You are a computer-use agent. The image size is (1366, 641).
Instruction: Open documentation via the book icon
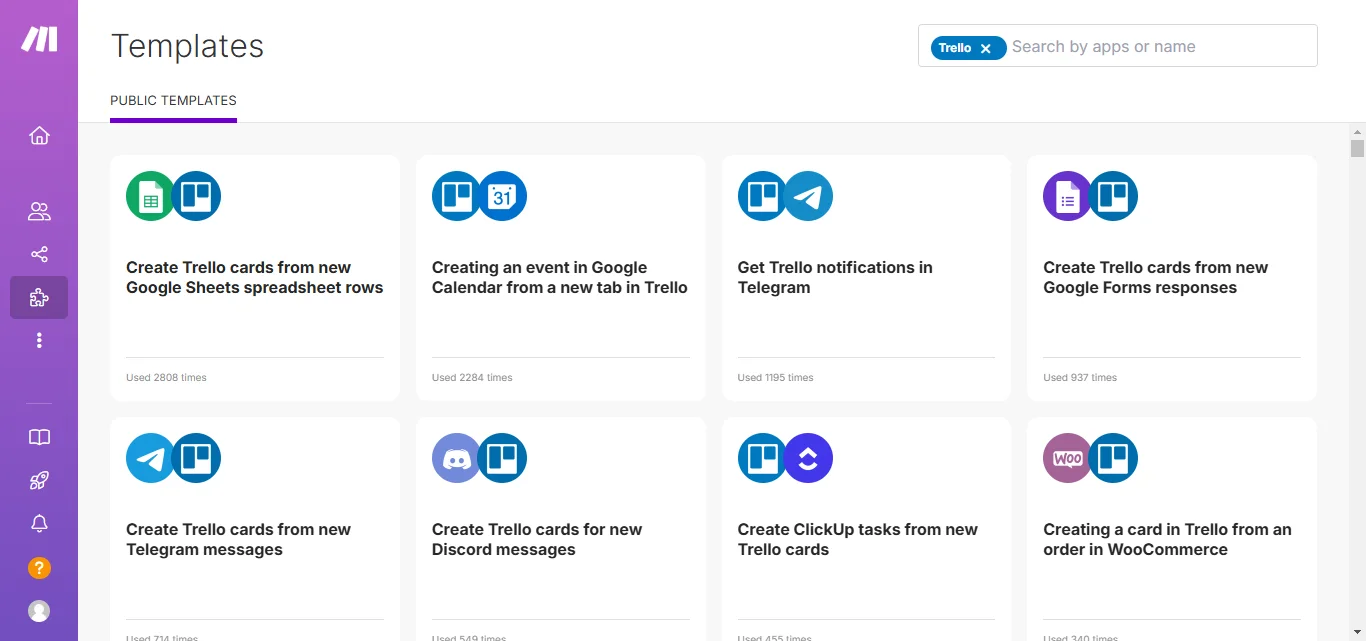(39, 436)
